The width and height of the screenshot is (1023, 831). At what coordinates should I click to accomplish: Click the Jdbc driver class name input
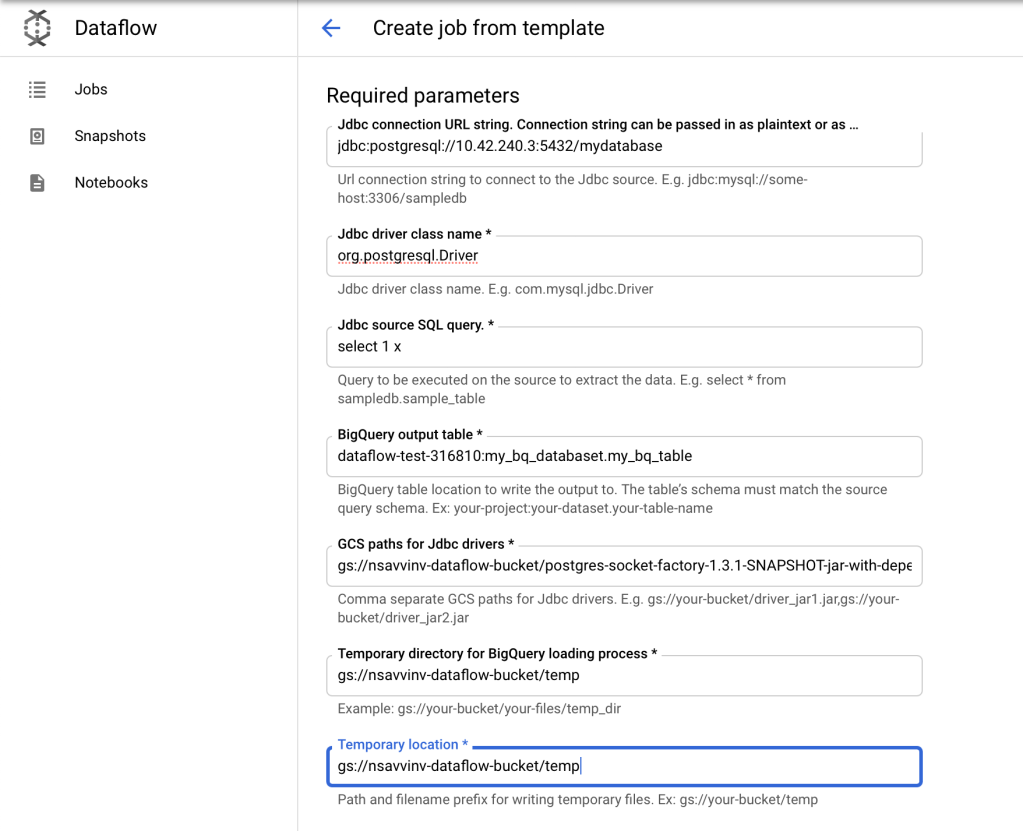623,256
